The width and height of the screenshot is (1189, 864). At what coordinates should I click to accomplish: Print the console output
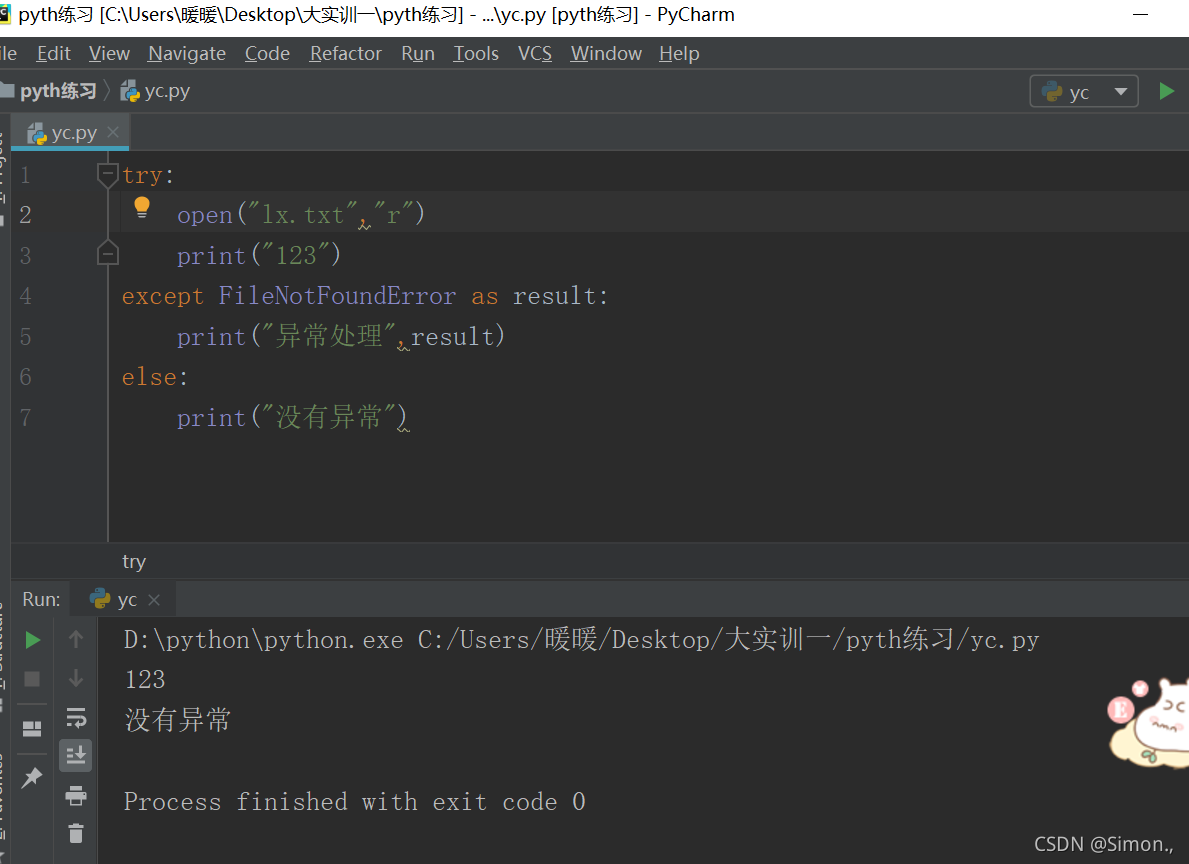pos(76,796)
